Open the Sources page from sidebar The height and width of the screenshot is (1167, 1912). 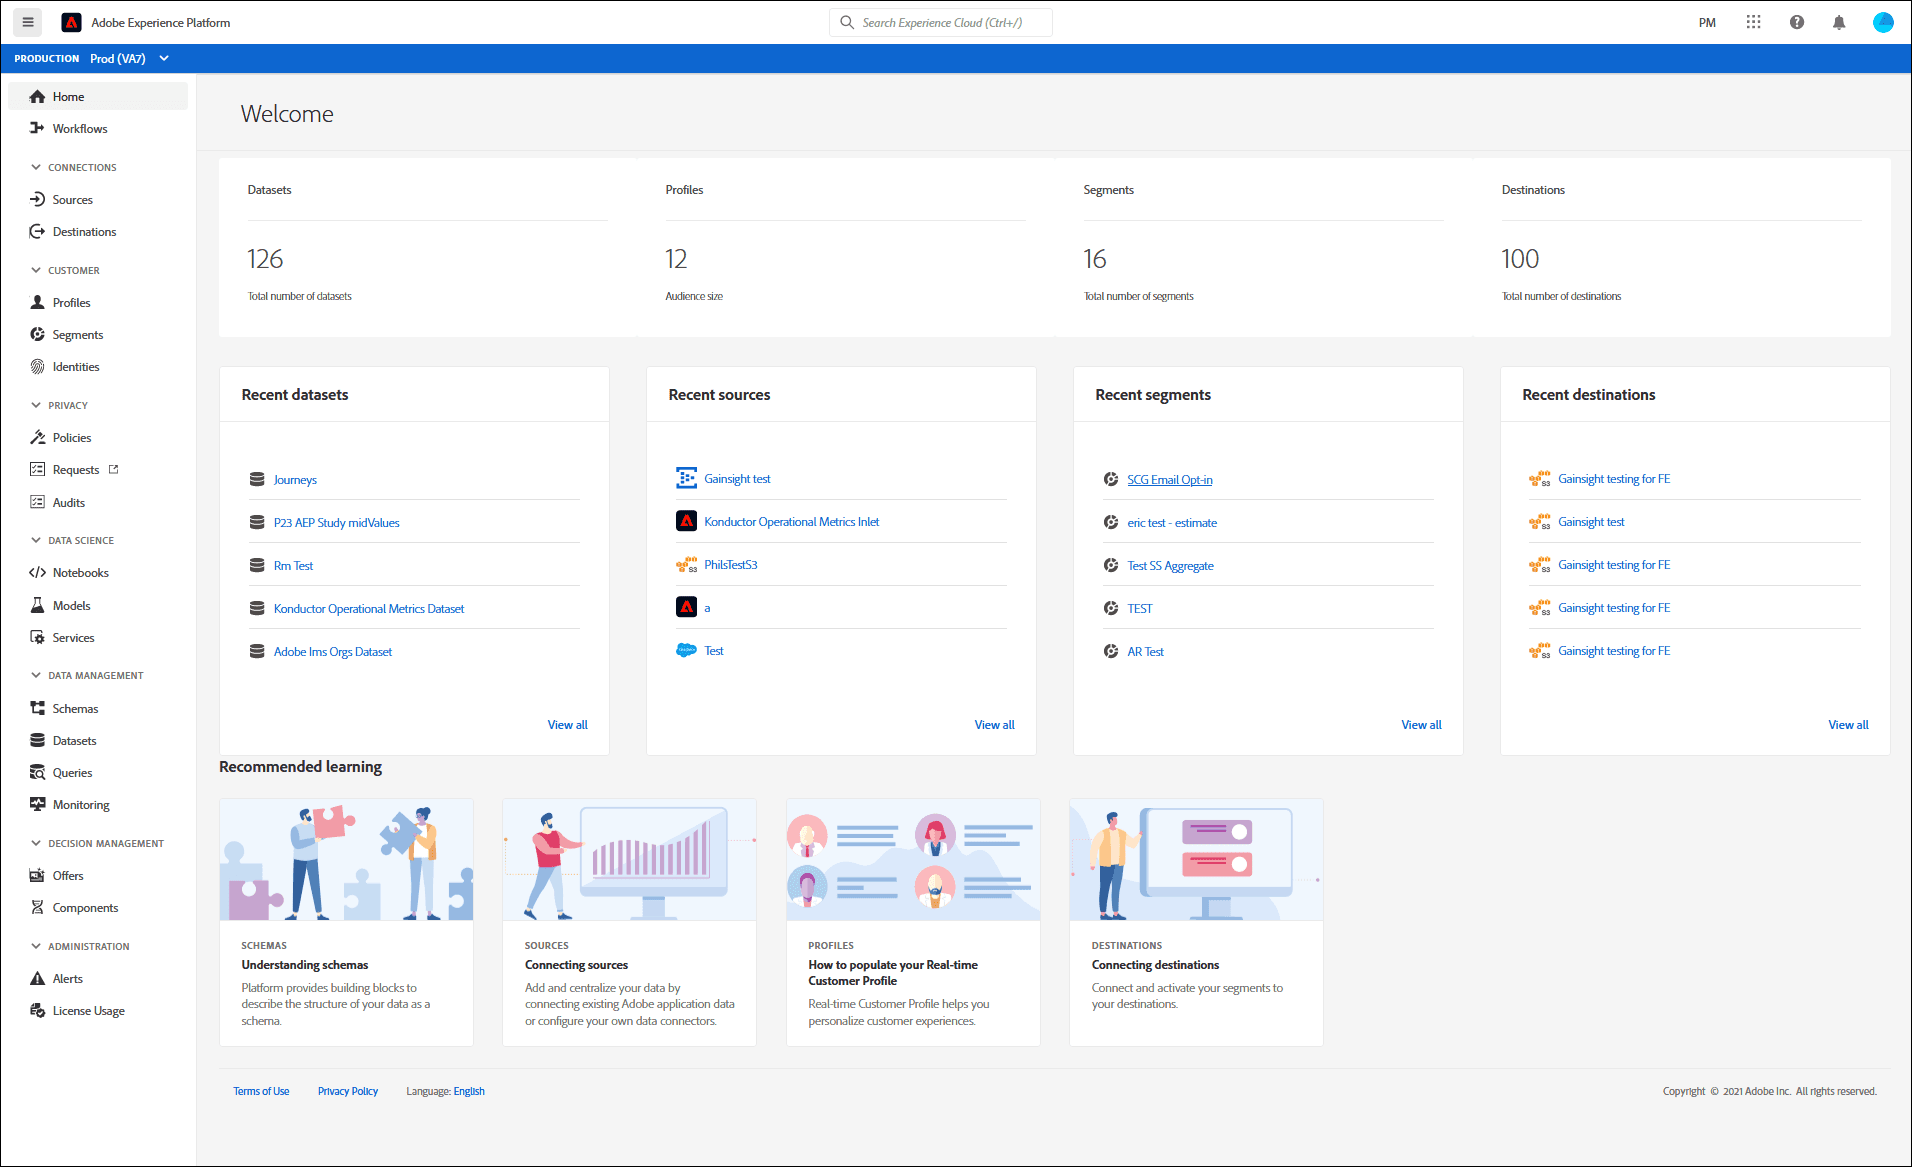[x=70, y=199]
